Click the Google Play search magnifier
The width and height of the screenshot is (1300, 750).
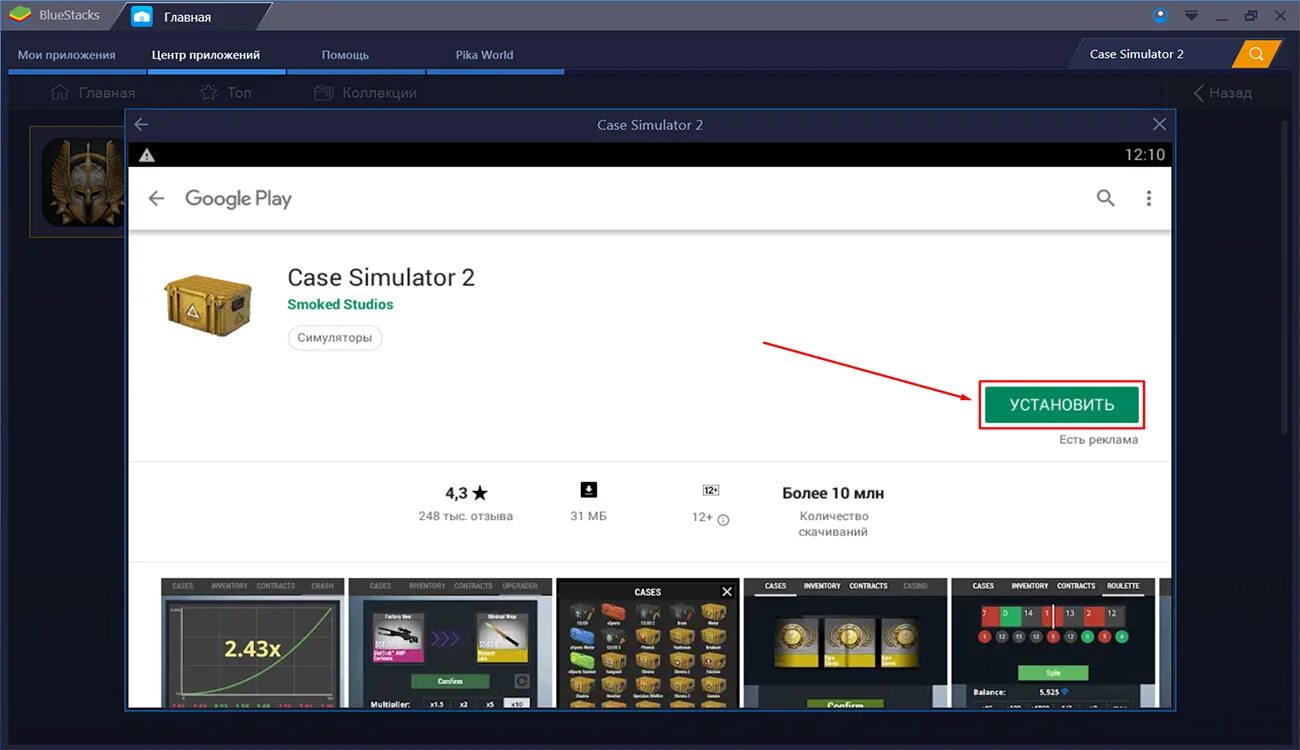tap(1105, 198)
